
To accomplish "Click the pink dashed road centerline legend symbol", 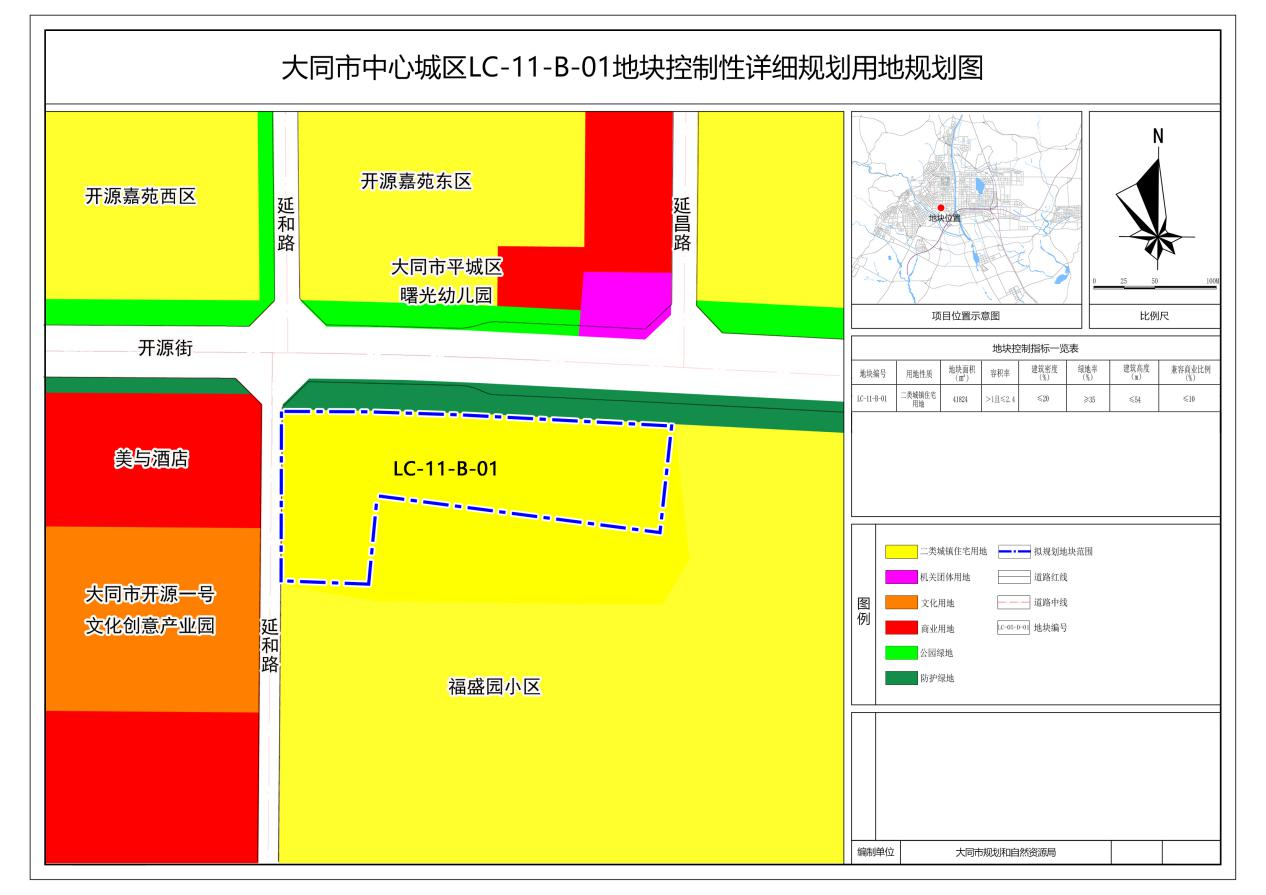I will click(x=1013, y=603).
